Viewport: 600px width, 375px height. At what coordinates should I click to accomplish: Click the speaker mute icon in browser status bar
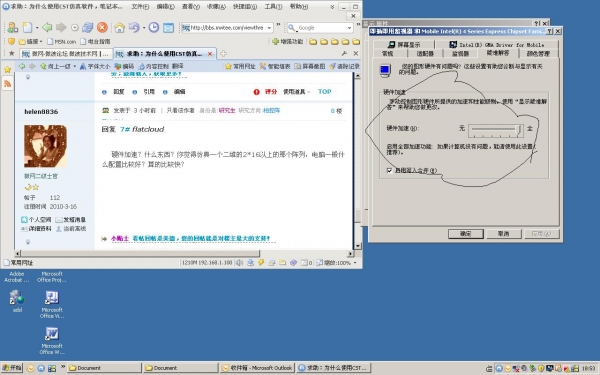(x=240, y=262)
